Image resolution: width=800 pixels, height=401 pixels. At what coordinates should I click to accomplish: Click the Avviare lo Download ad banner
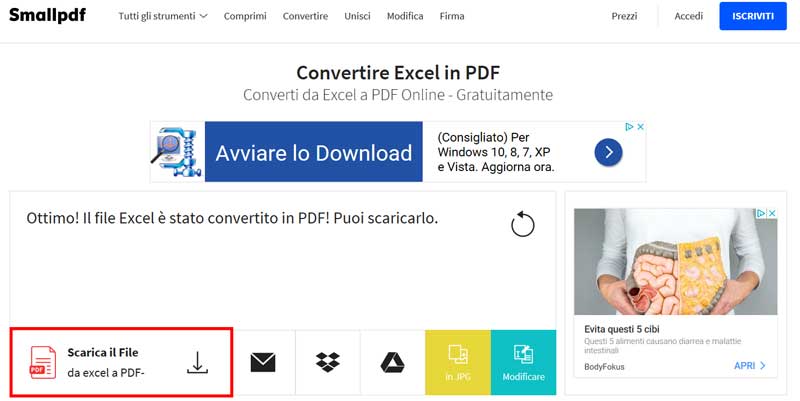(314, 152)
